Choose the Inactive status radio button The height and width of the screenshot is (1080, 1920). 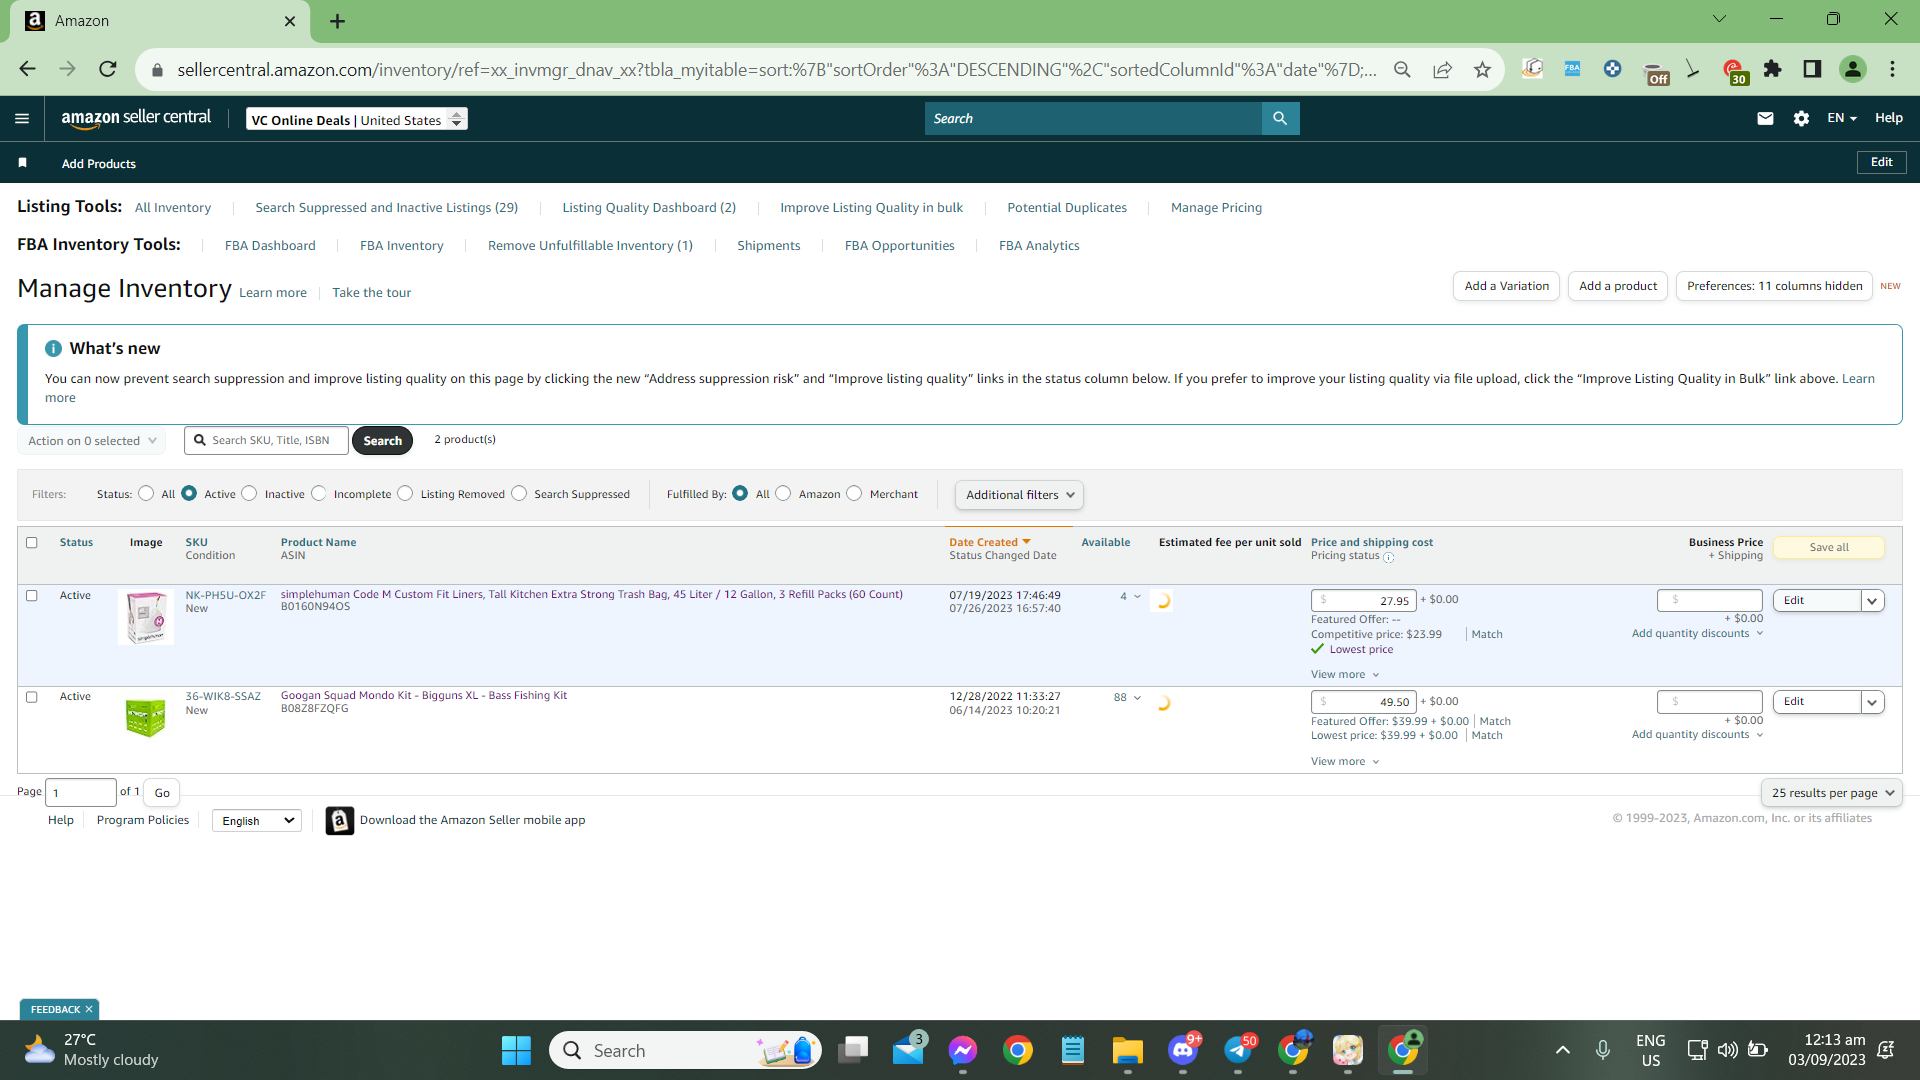[249, 493]
